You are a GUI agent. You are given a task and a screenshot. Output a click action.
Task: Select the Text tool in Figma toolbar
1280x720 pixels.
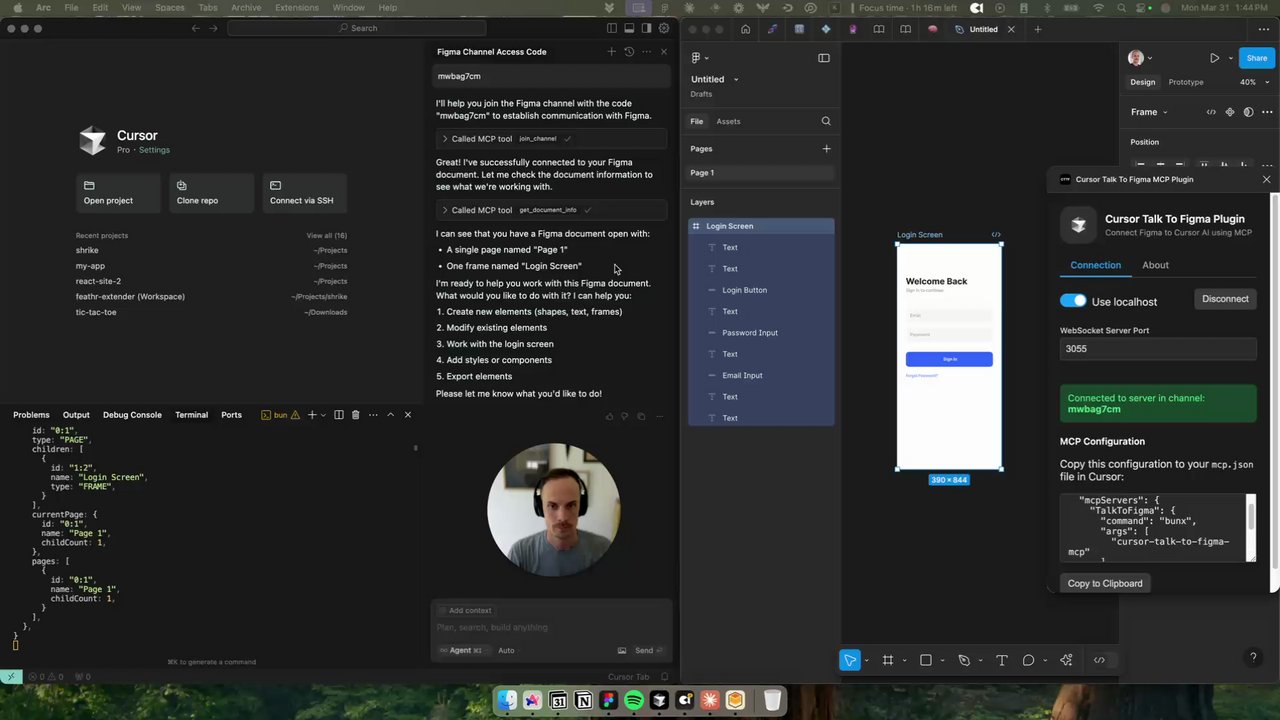coord(1002,660)
